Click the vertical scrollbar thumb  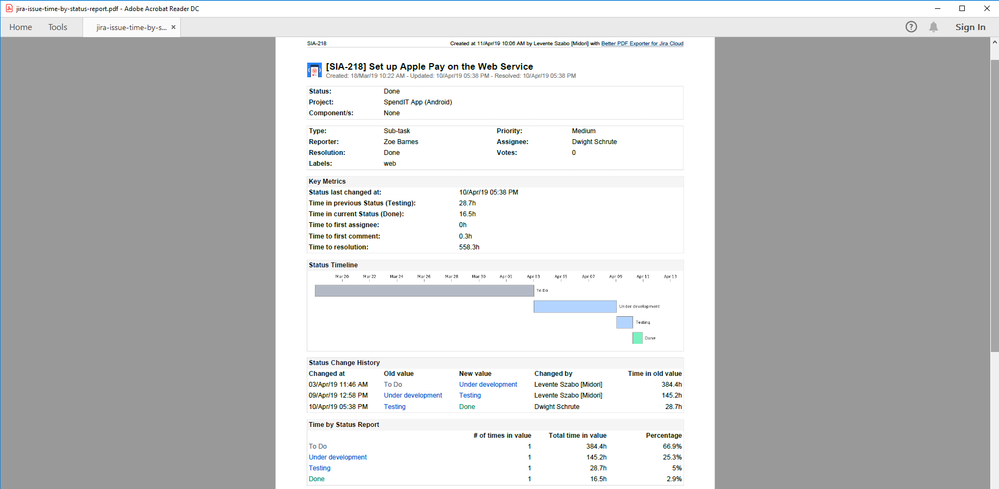point(995,204)
